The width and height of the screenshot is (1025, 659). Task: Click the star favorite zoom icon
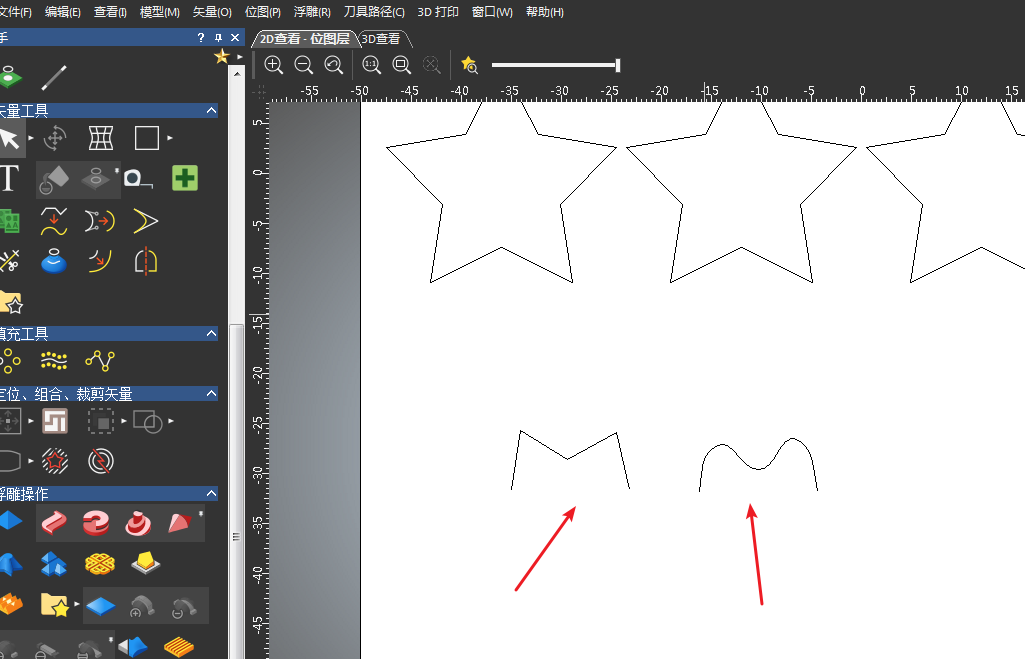pos(469,65)
